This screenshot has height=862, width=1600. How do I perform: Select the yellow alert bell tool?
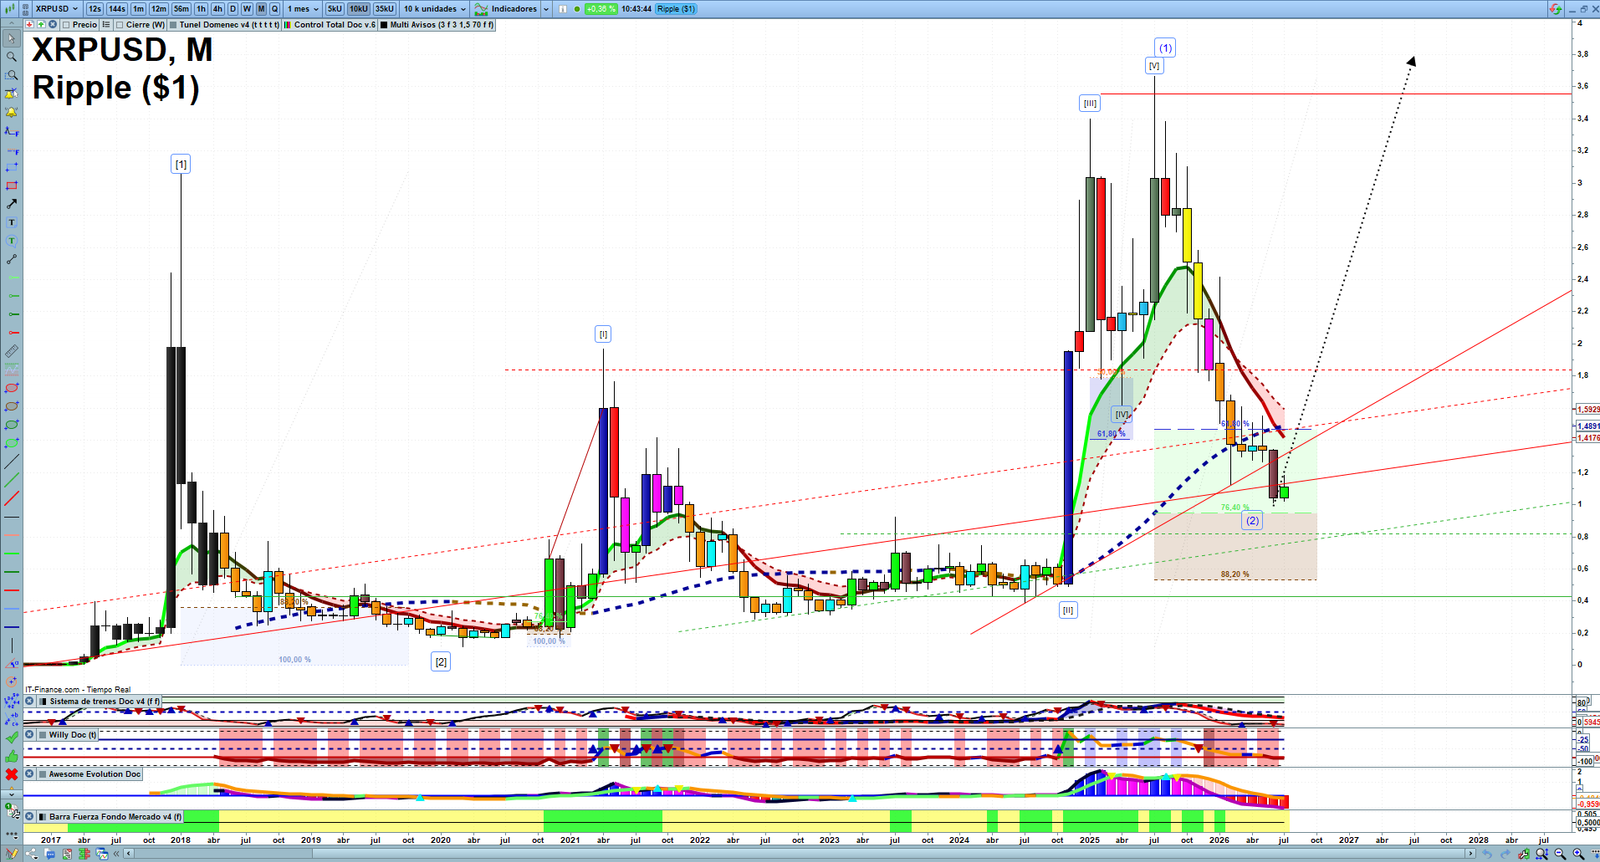[x=12, y=112]
